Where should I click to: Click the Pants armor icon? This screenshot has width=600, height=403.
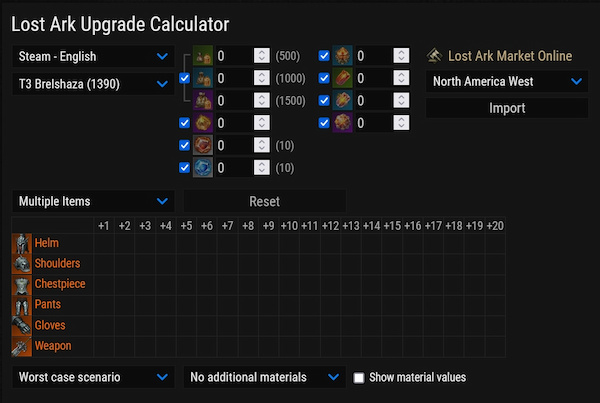22,304
